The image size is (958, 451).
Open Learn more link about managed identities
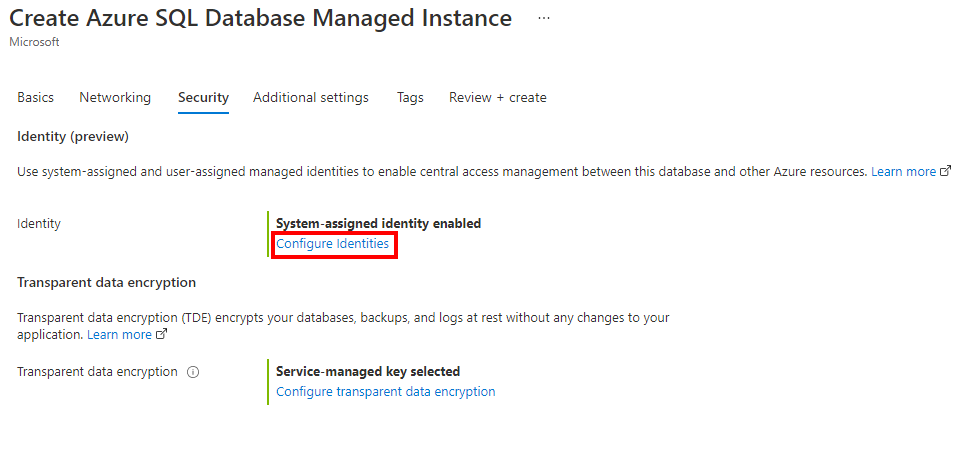[x=903, y=172]
